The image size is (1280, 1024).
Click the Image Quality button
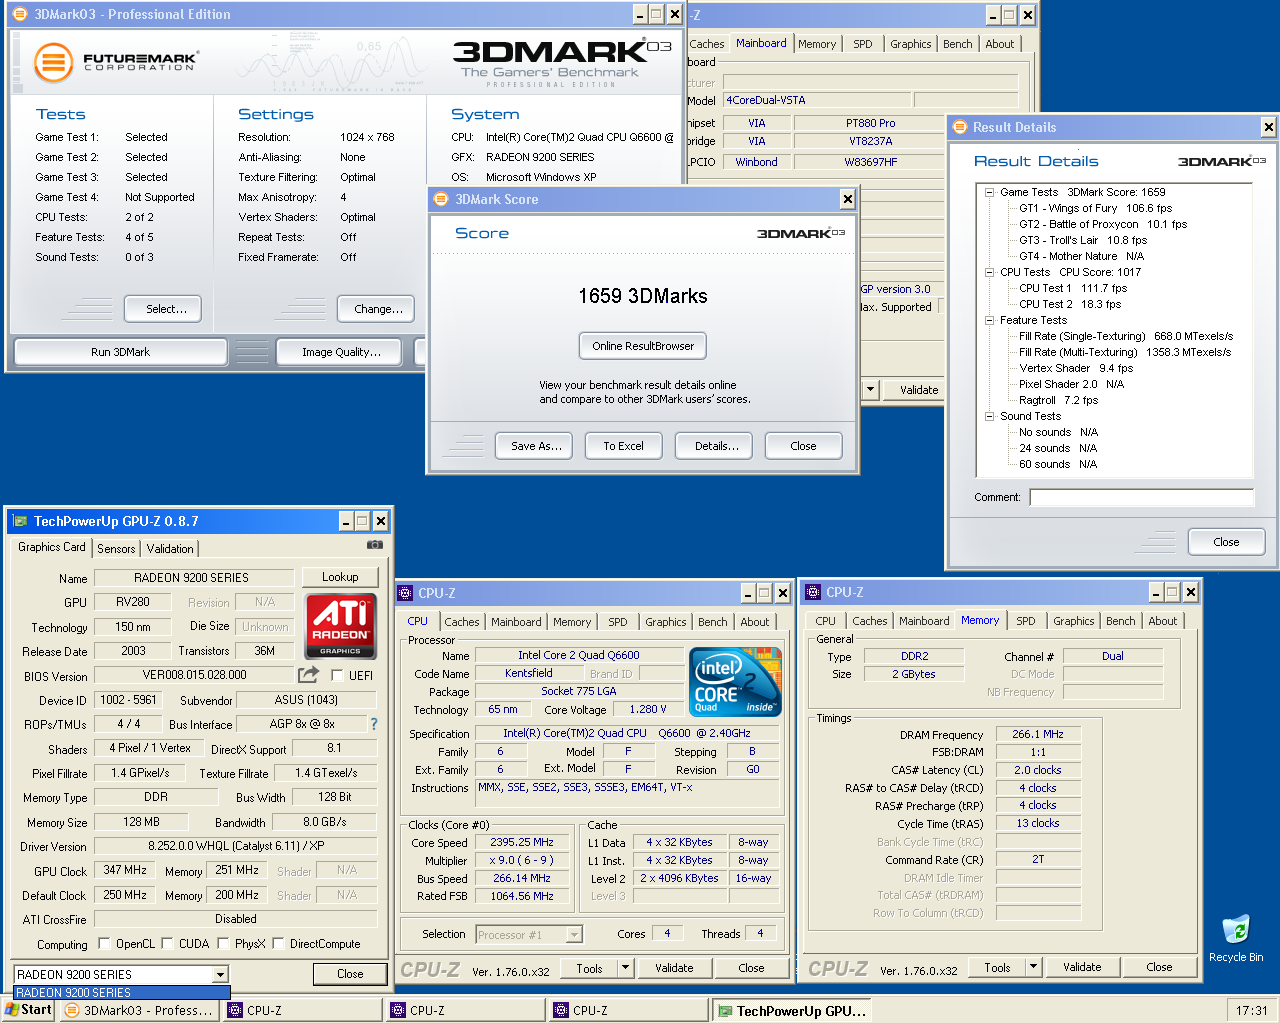click(341, 352)
